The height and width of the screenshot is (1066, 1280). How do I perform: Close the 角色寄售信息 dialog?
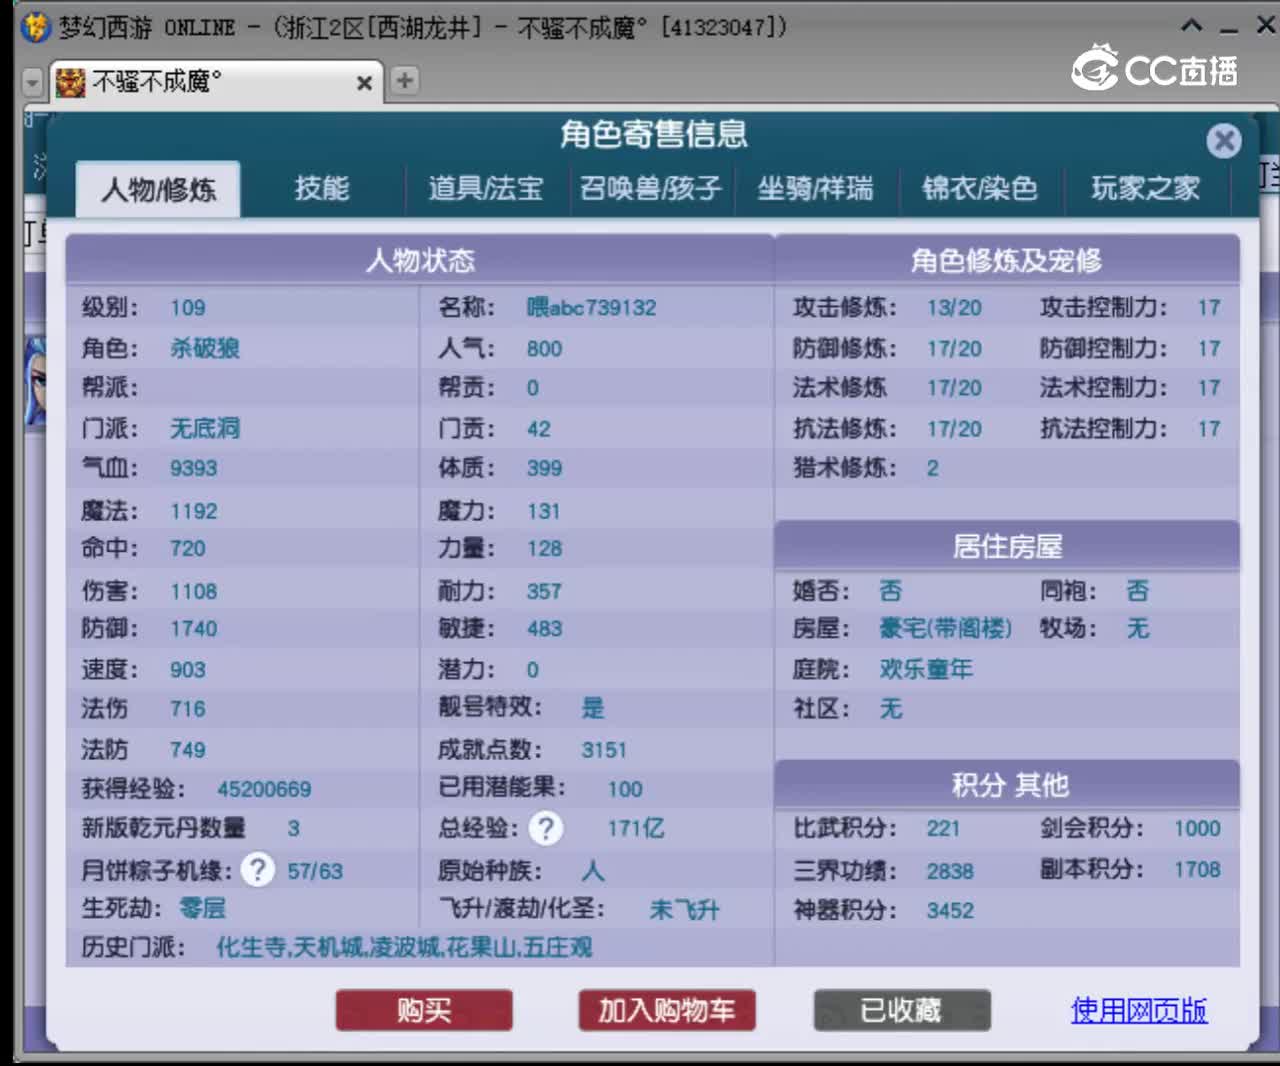tap(1224, 140)
